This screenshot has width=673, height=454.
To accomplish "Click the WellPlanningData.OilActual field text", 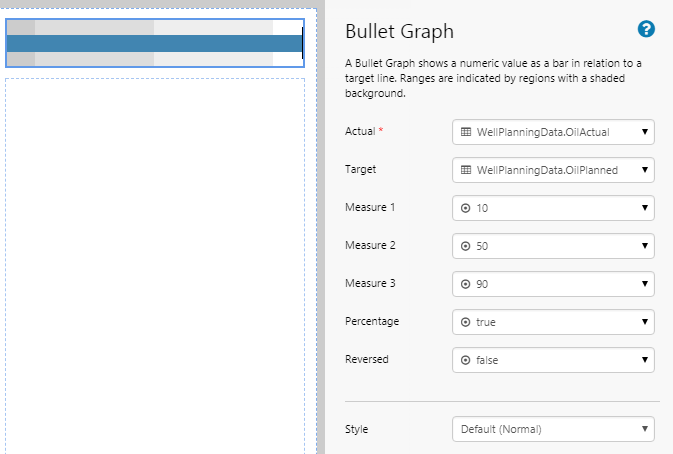I will (x=543, y=132).
